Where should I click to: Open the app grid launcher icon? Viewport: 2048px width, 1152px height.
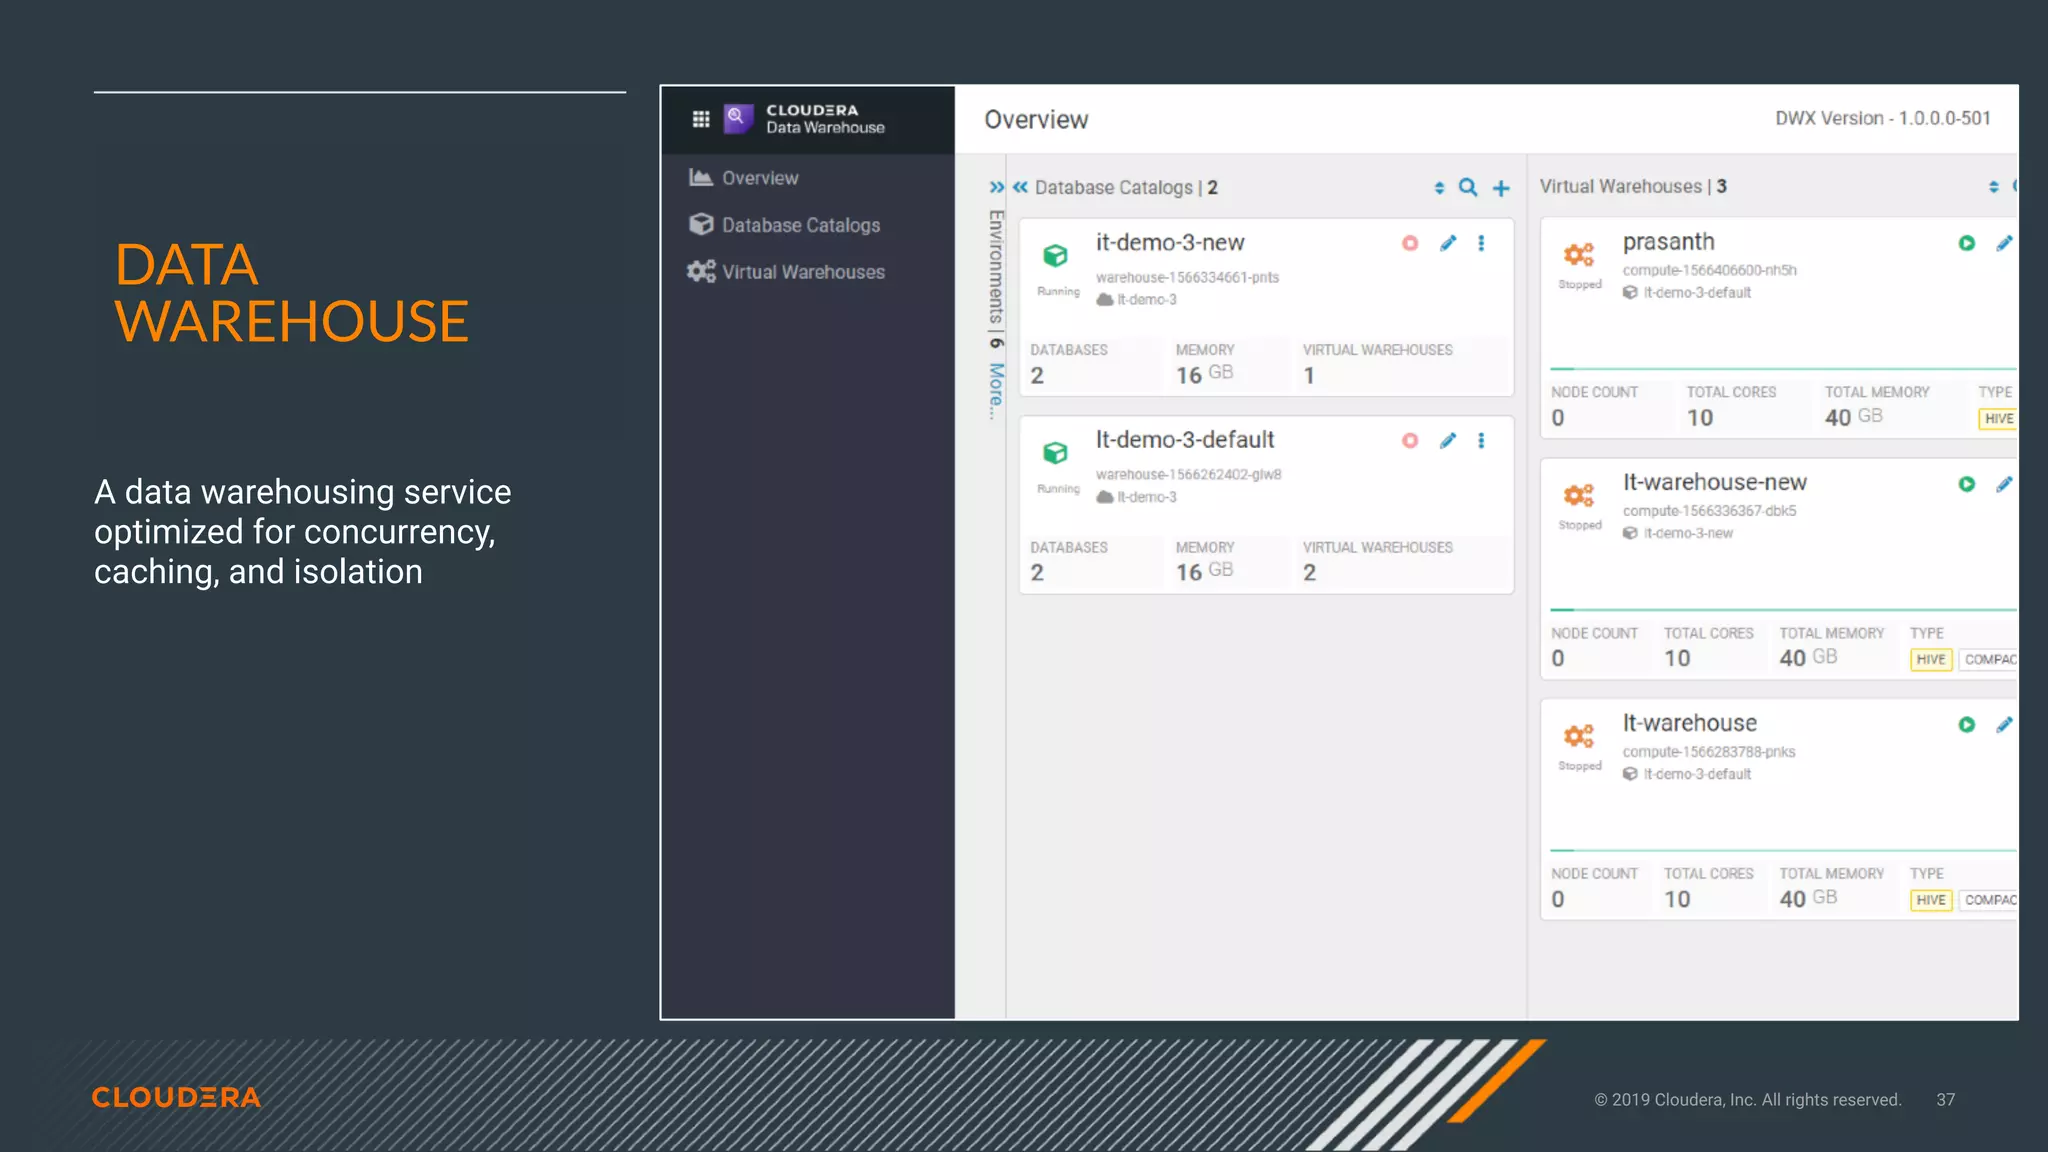pos(701,119)
